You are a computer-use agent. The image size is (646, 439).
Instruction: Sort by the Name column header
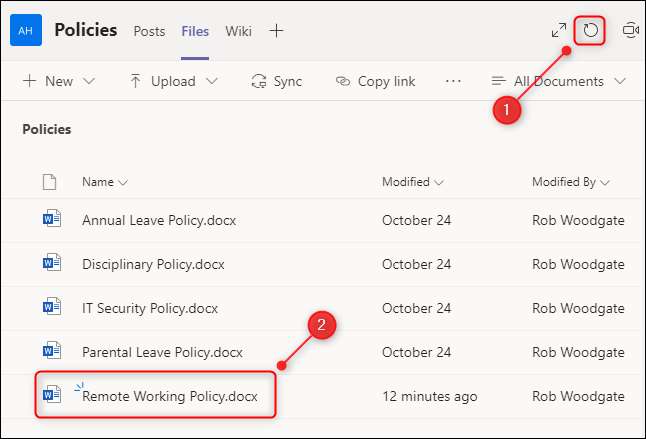pos(104,182)
